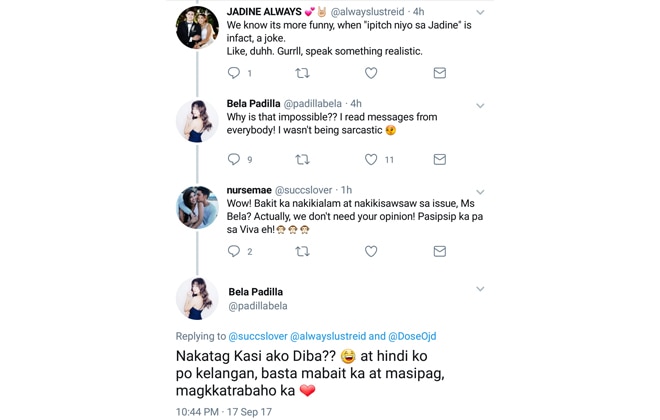660x420 pixels.
Task: Open options chevron on JADINE ALWAYS tweet
Action: pos(480,12)
